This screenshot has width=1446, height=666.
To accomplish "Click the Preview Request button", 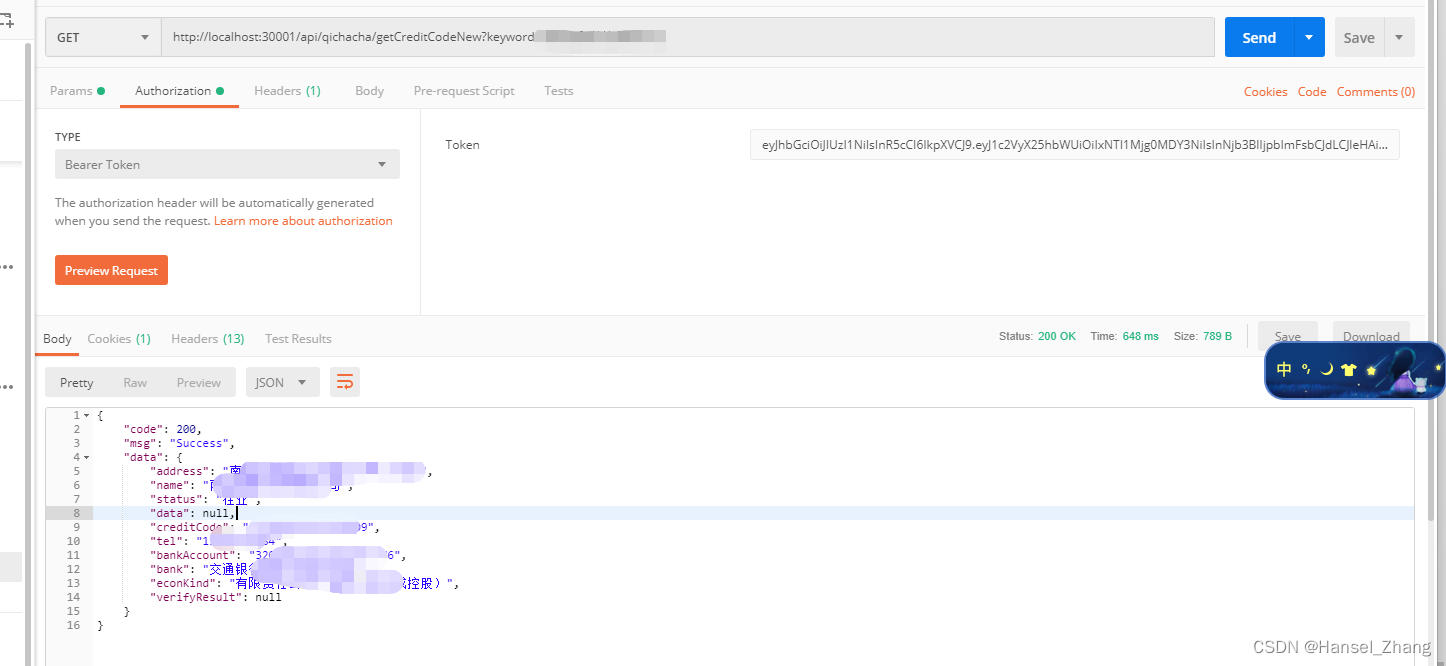I will [111, 270].
